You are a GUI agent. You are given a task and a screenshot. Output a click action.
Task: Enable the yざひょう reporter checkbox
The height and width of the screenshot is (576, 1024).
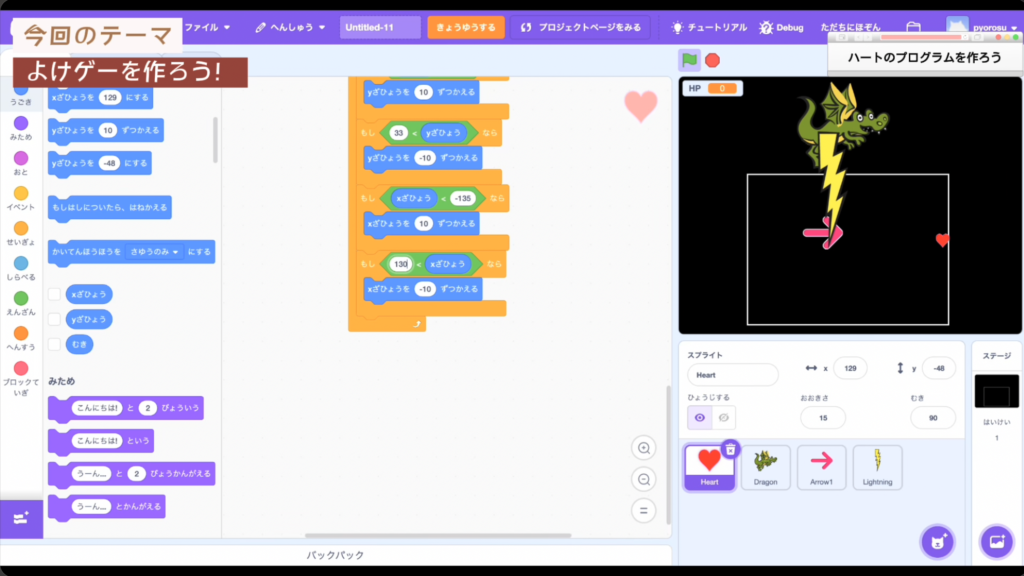click(x=55, y=319)
